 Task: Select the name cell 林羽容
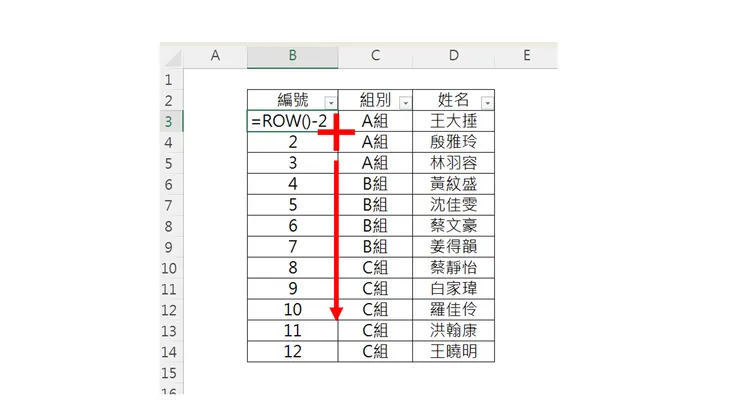[x=454, y=163]
